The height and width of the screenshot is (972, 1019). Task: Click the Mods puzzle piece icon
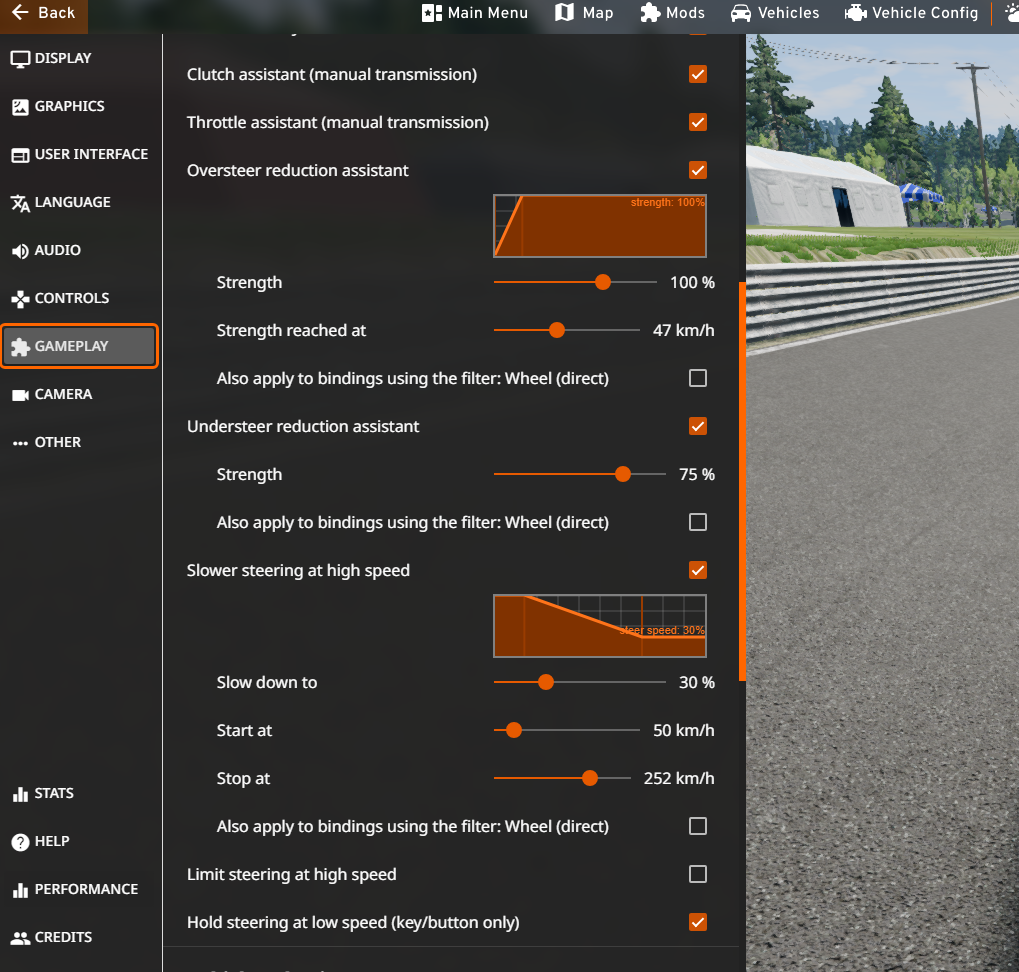pyautogui.click(x=650, y=12)
